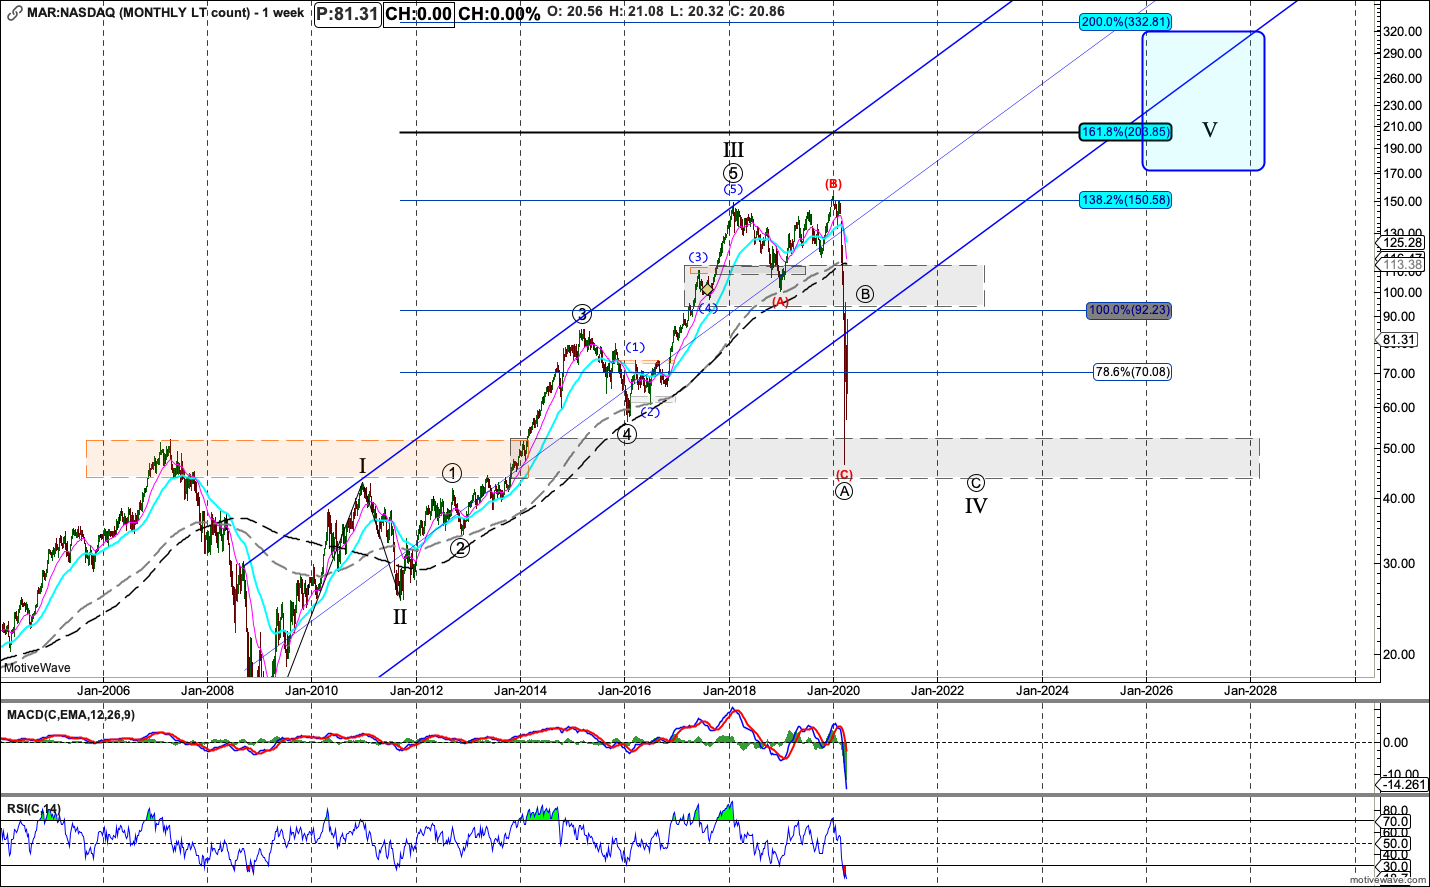Screen dimensions: 1430x887
Task: Click the RSI(C,14) indicator label
Action: tap(34, 809)
